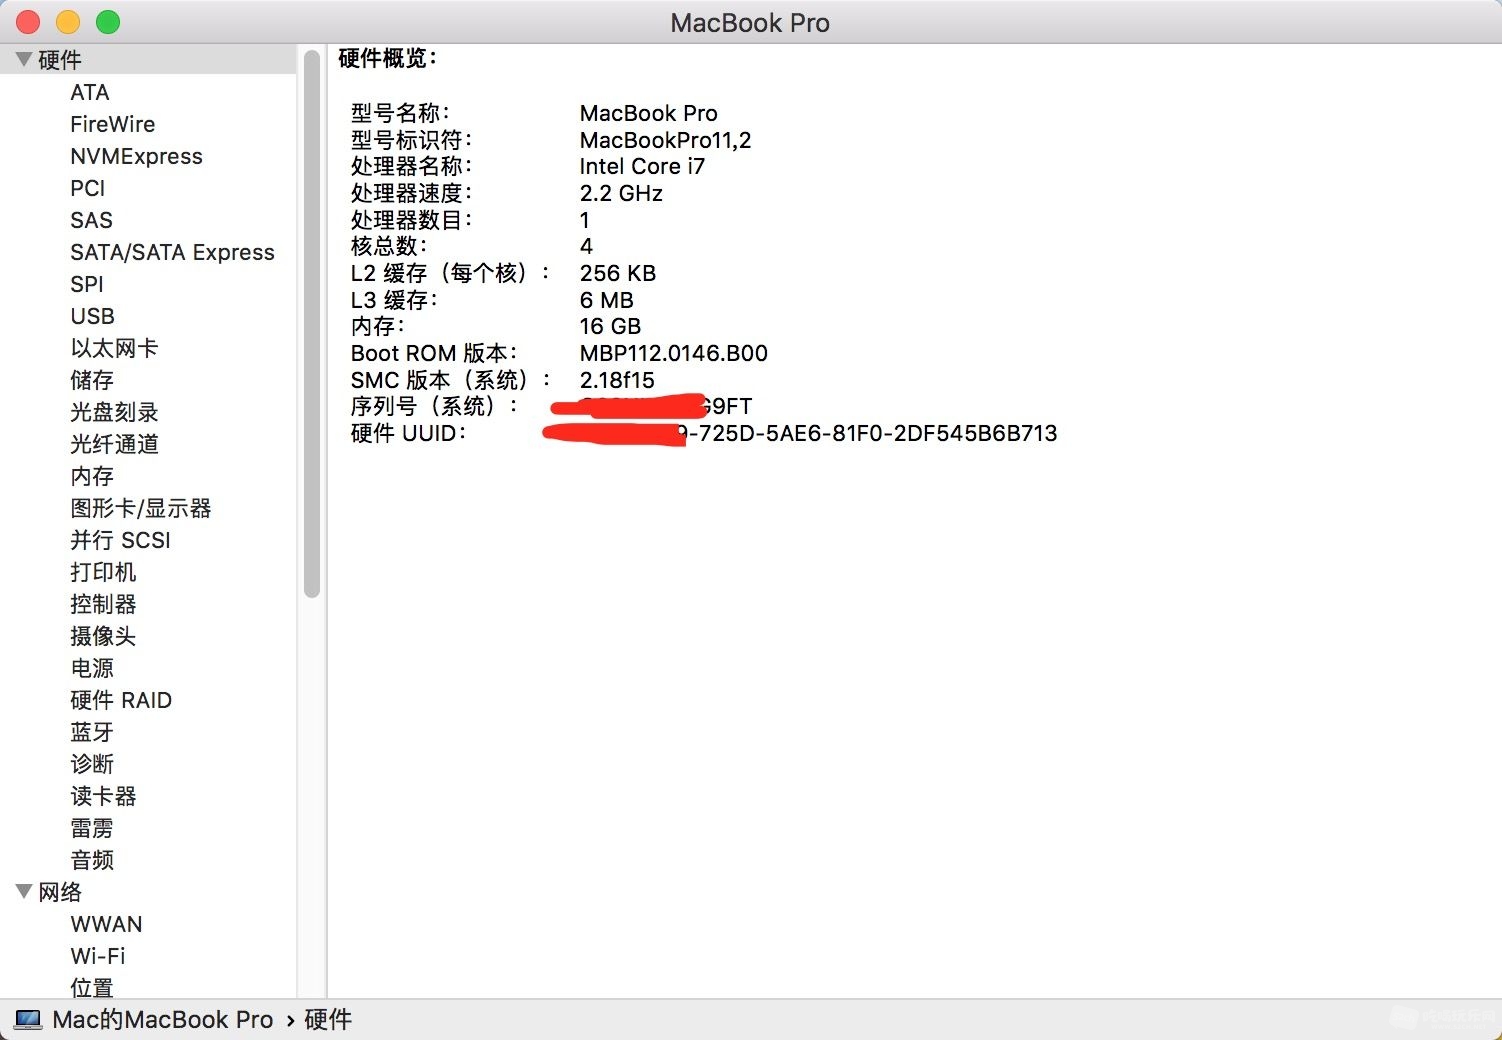Select SPI in the sidebar
The image size is (1502, 1040).
(x=87, y=284)
